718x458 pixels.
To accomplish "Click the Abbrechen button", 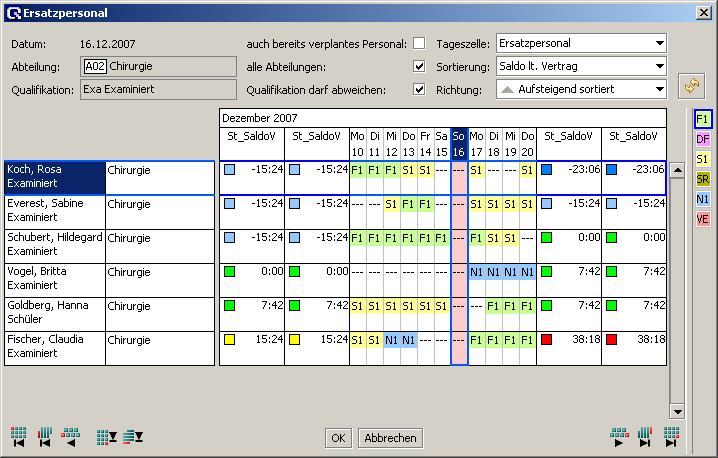I will [x=390, y=438].
